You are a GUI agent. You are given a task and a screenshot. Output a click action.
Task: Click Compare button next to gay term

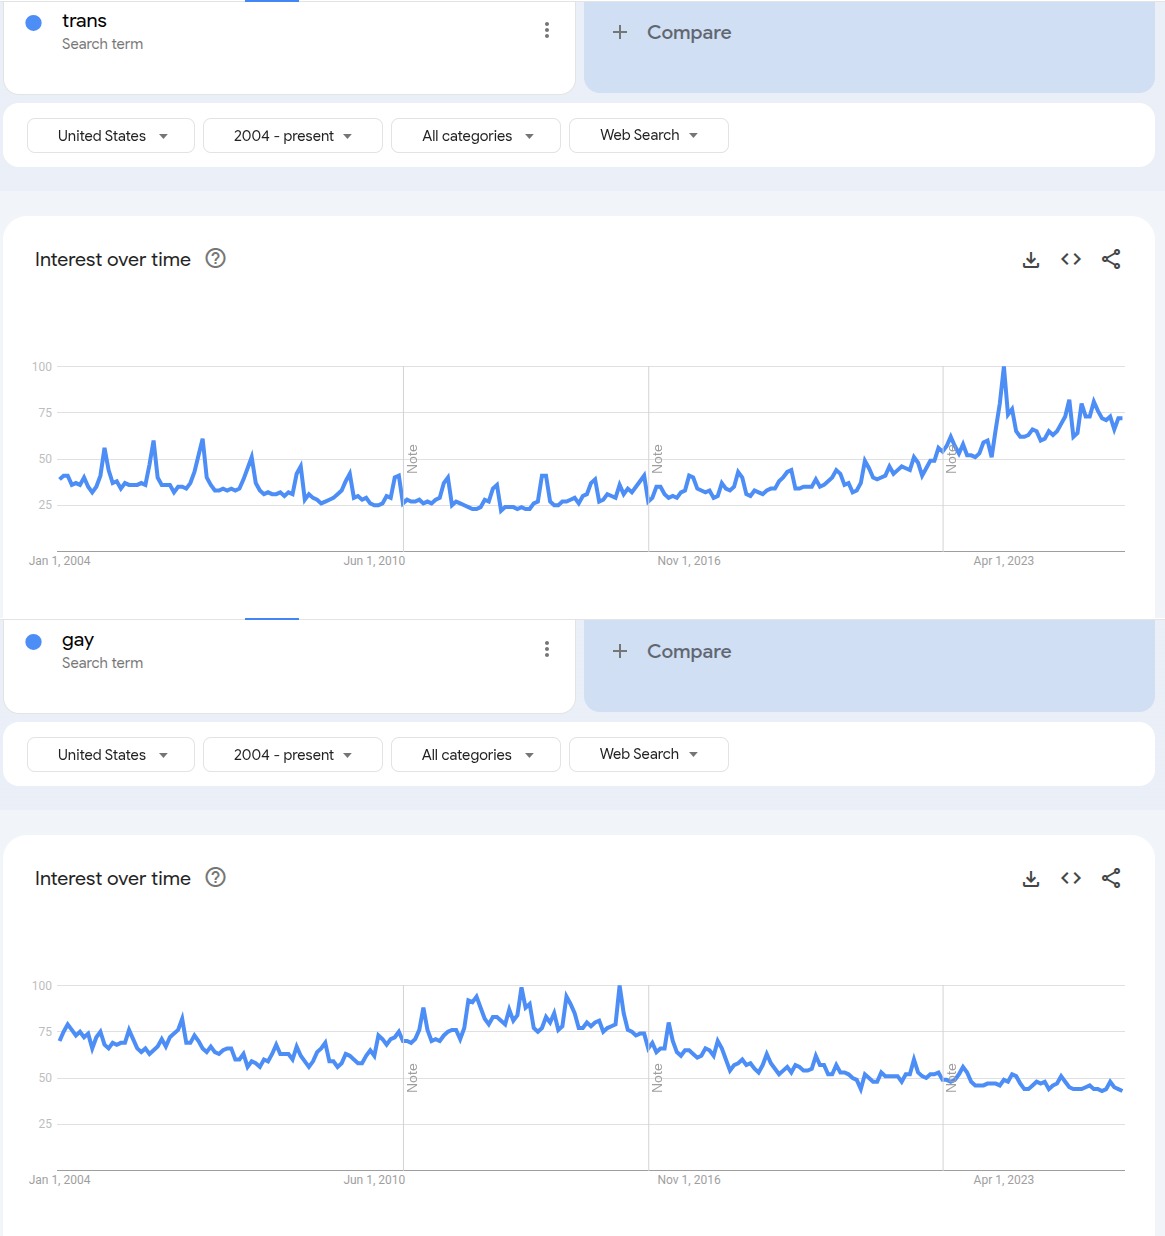672,651
